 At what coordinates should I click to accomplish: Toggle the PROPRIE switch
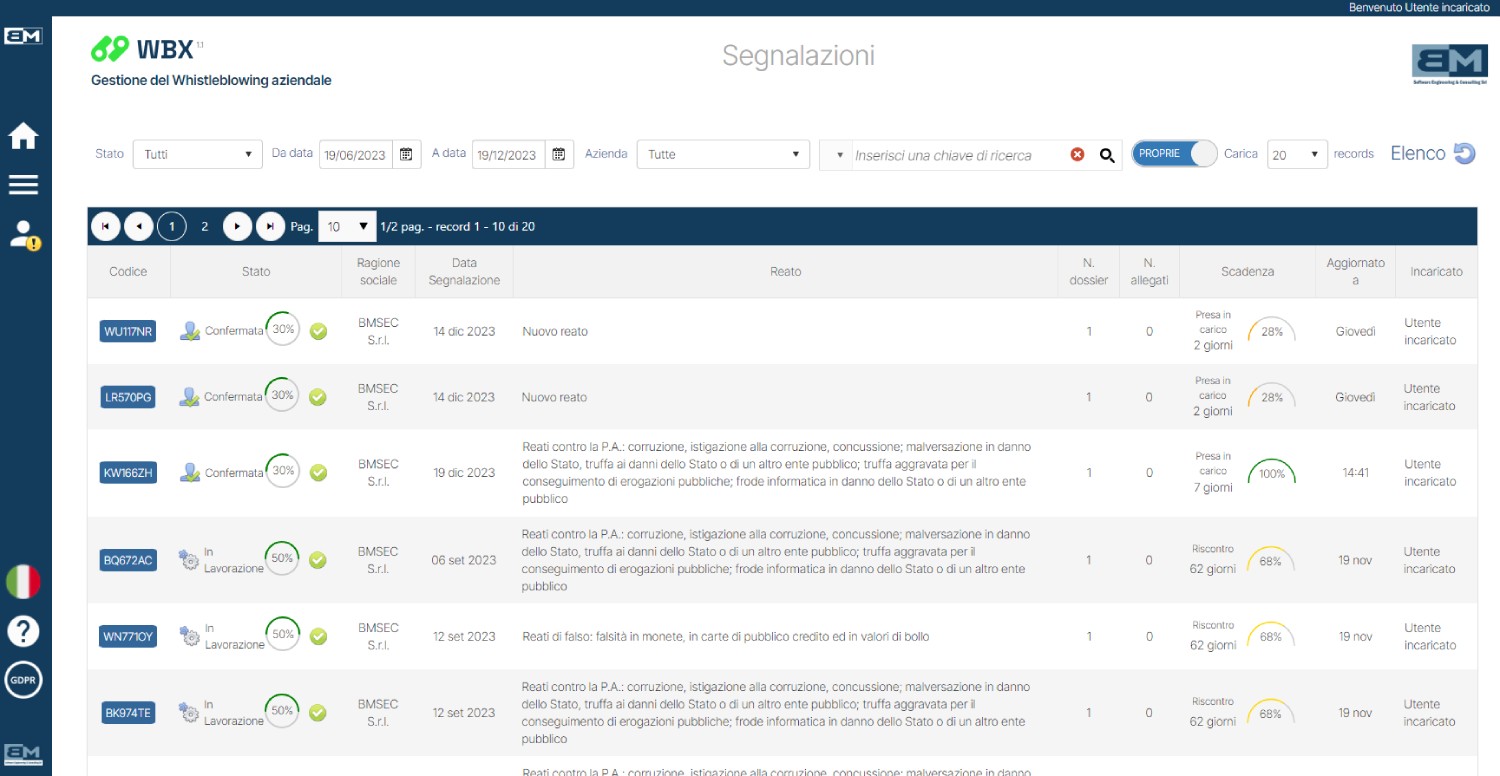click(1174, 154)
